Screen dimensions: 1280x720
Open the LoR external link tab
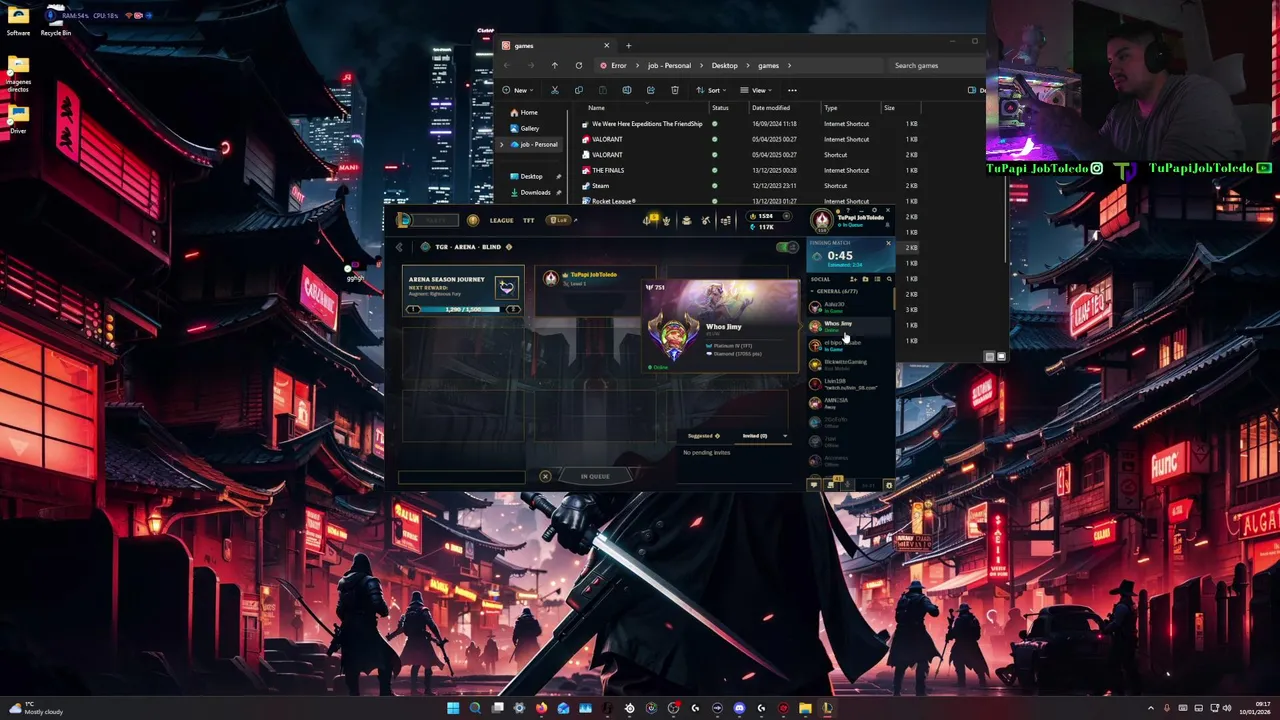(x=560, y=220)
